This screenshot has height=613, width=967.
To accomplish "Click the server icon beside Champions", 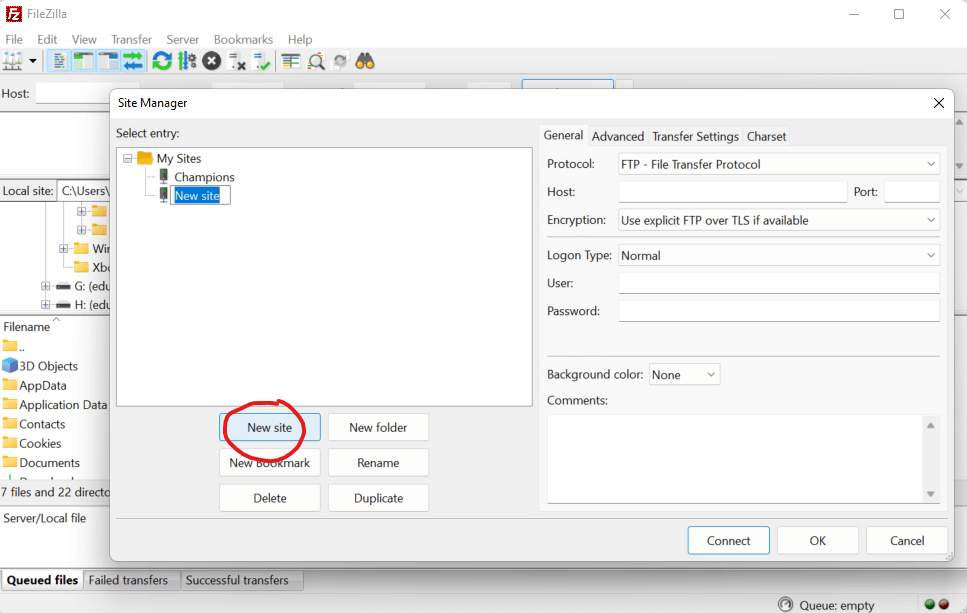I will tap(163, 176).
